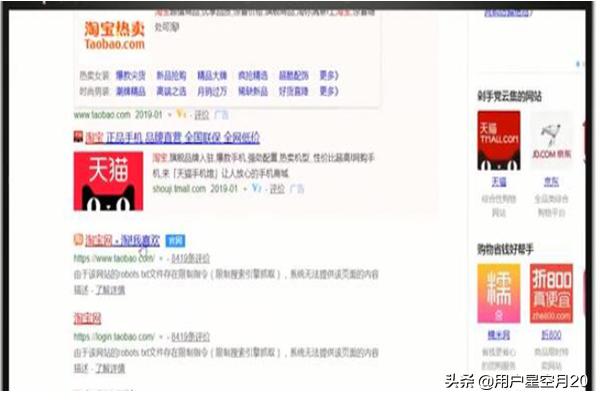Click the V1 credit icon after www.taobao.com 2019-01
Screen dimensions: 600x400
pyautogui.click(x=181, y=114)
